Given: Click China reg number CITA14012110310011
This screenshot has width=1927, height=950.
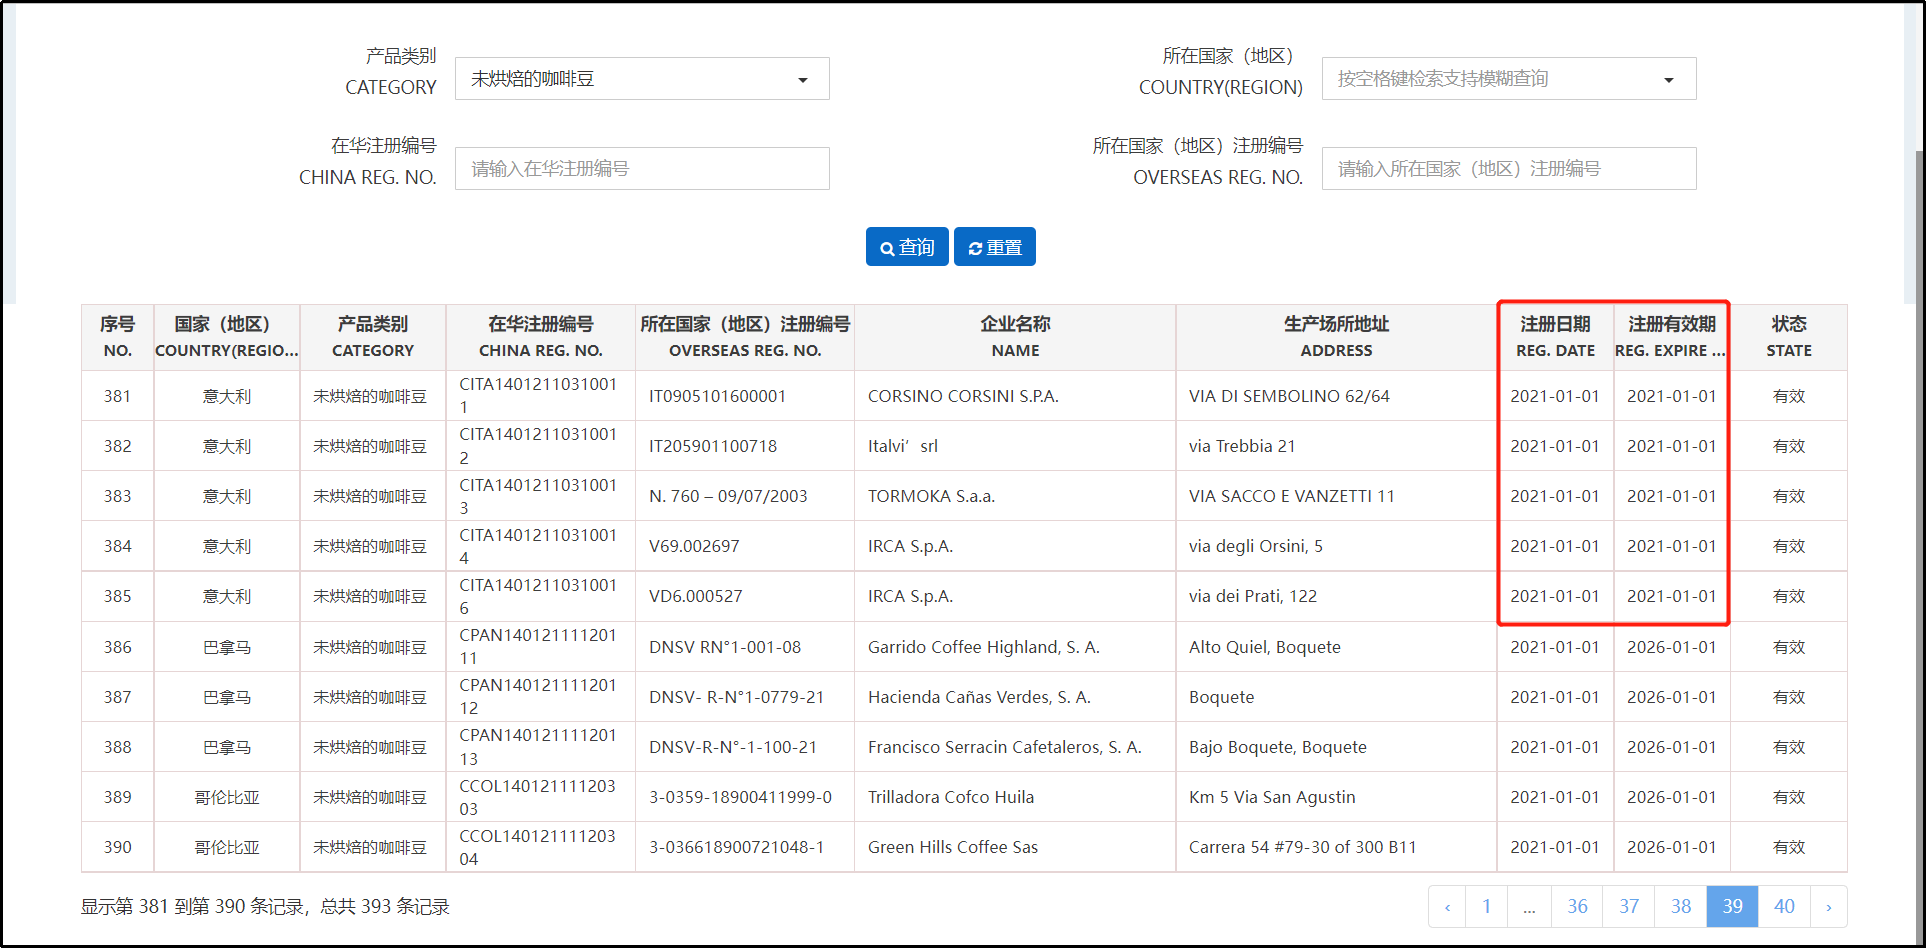Looking at the screenshot, I should coord(538,396).
